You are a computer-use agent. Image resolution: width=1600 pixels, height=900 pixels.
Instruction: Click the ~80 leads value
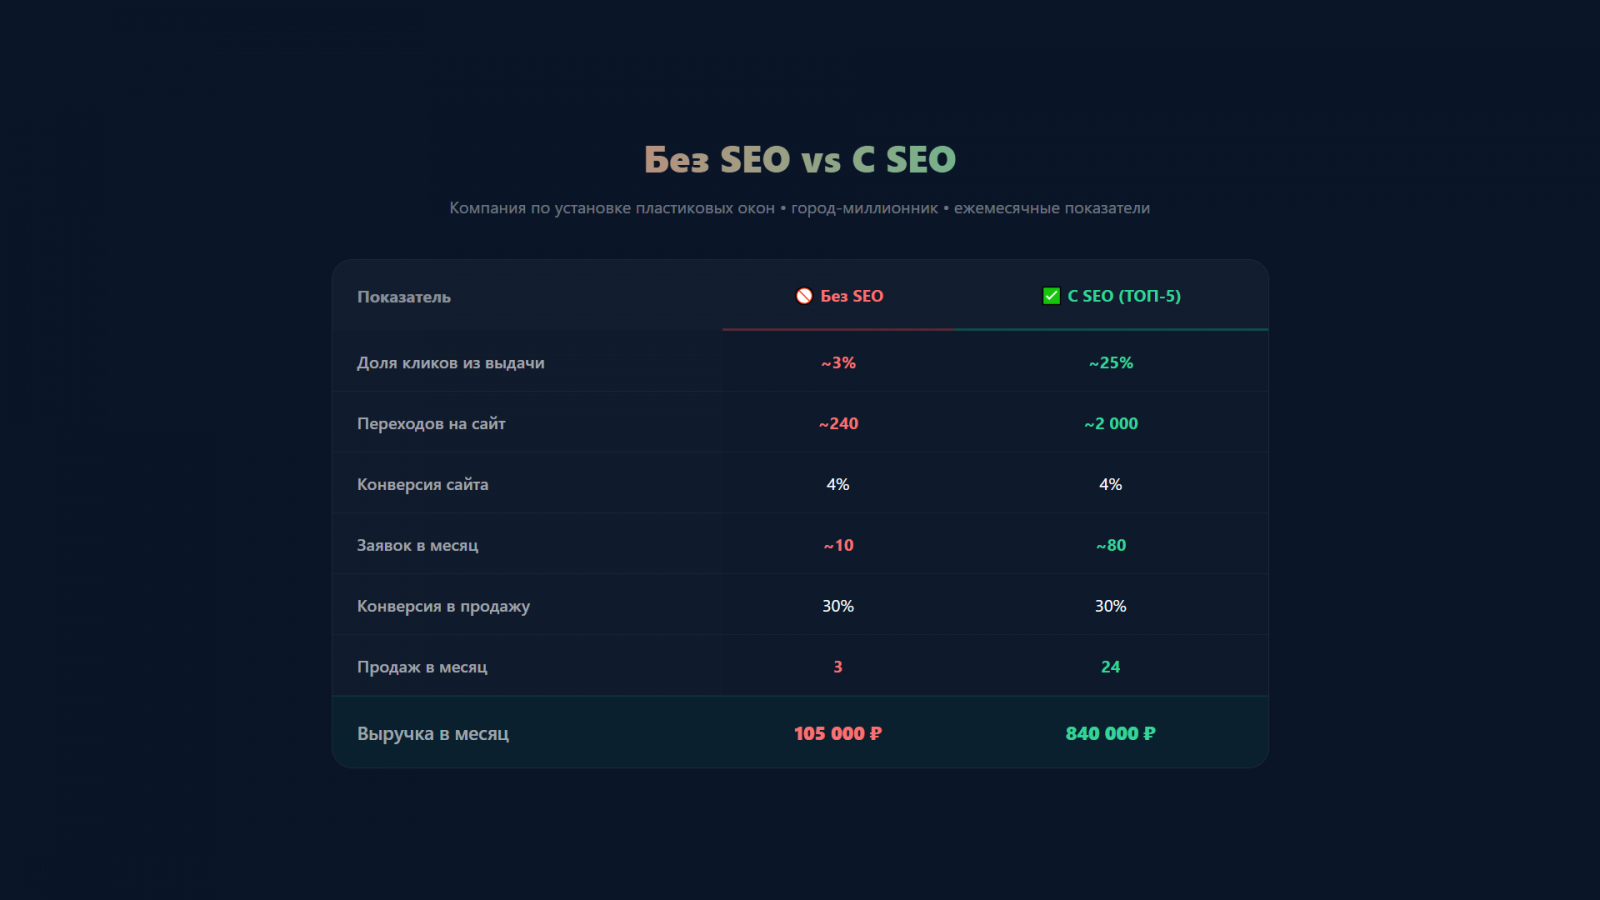(x=1110, y=546)
